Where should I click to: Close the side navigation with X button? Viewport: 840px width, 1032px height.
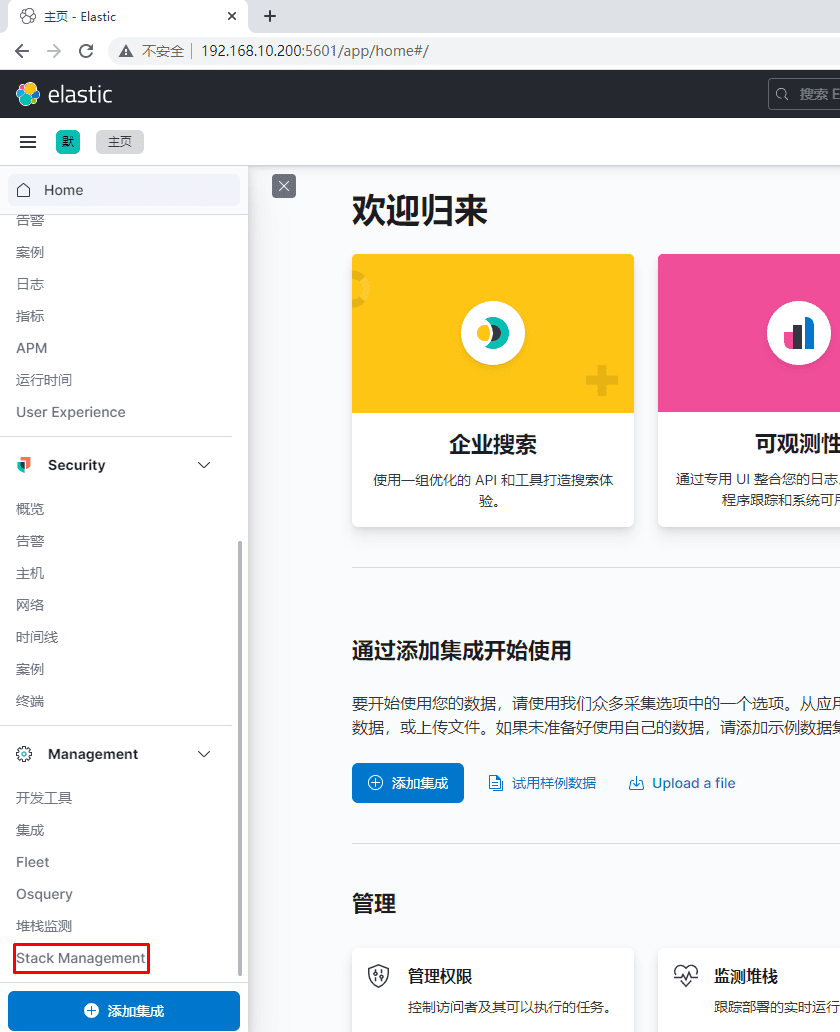coord(284,186)
